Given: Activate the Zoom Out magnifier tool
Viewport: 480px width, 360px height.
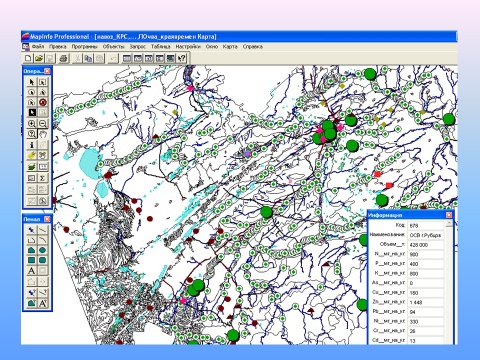Looking at the screenshot, I should tap(43, 123).
